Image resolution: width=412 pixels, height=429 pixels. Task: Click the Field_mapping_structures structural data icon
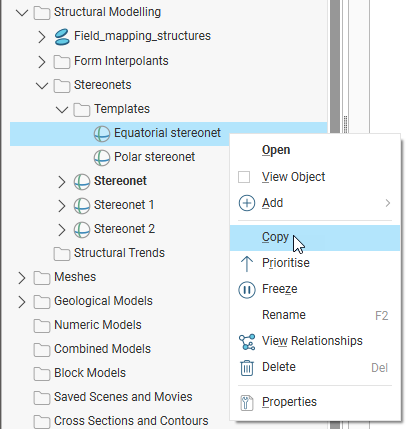62,37
